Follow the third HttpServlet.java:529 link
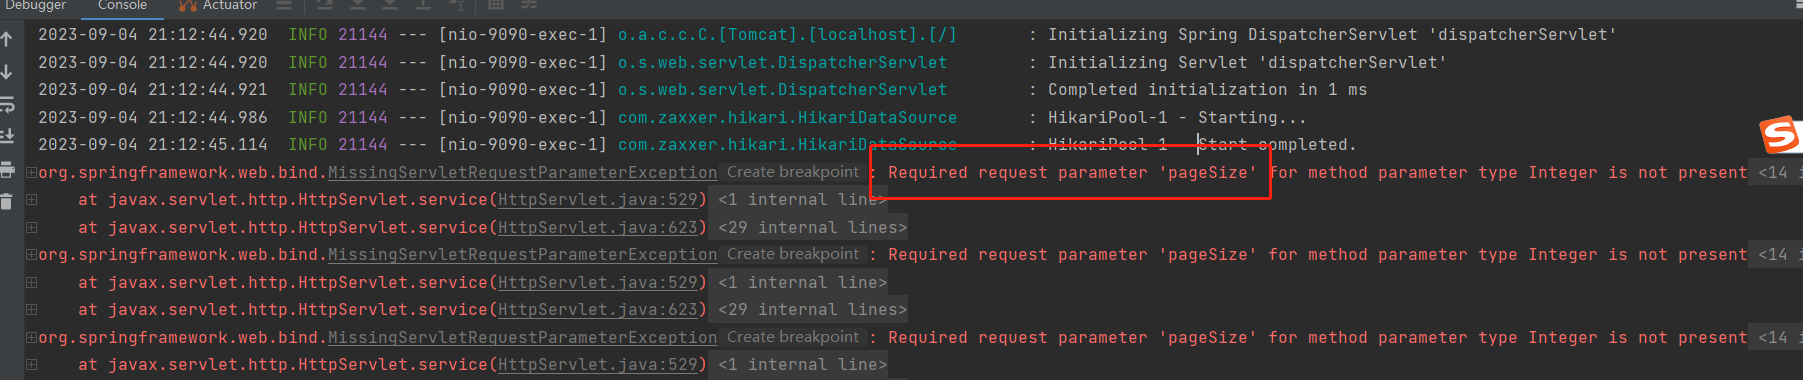1803x380 pixels. pyautogui.click(x=597, y=365)
